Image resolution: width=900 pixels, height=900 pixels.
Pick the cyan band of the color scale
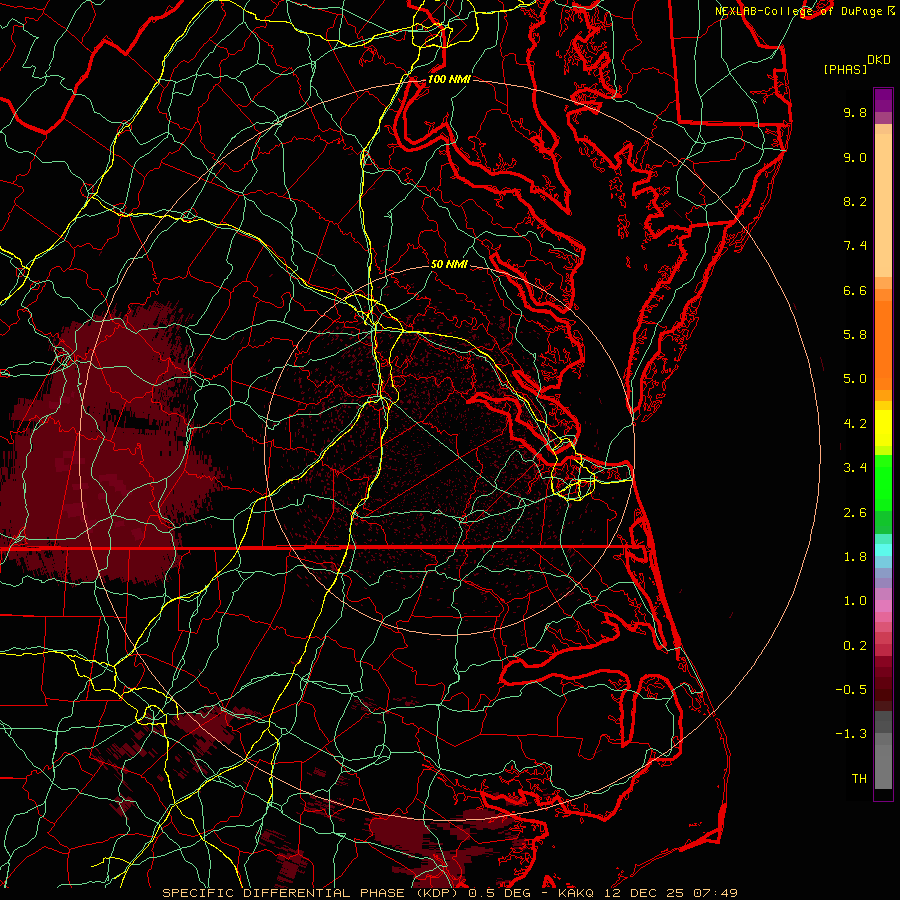tap(883, 550)
